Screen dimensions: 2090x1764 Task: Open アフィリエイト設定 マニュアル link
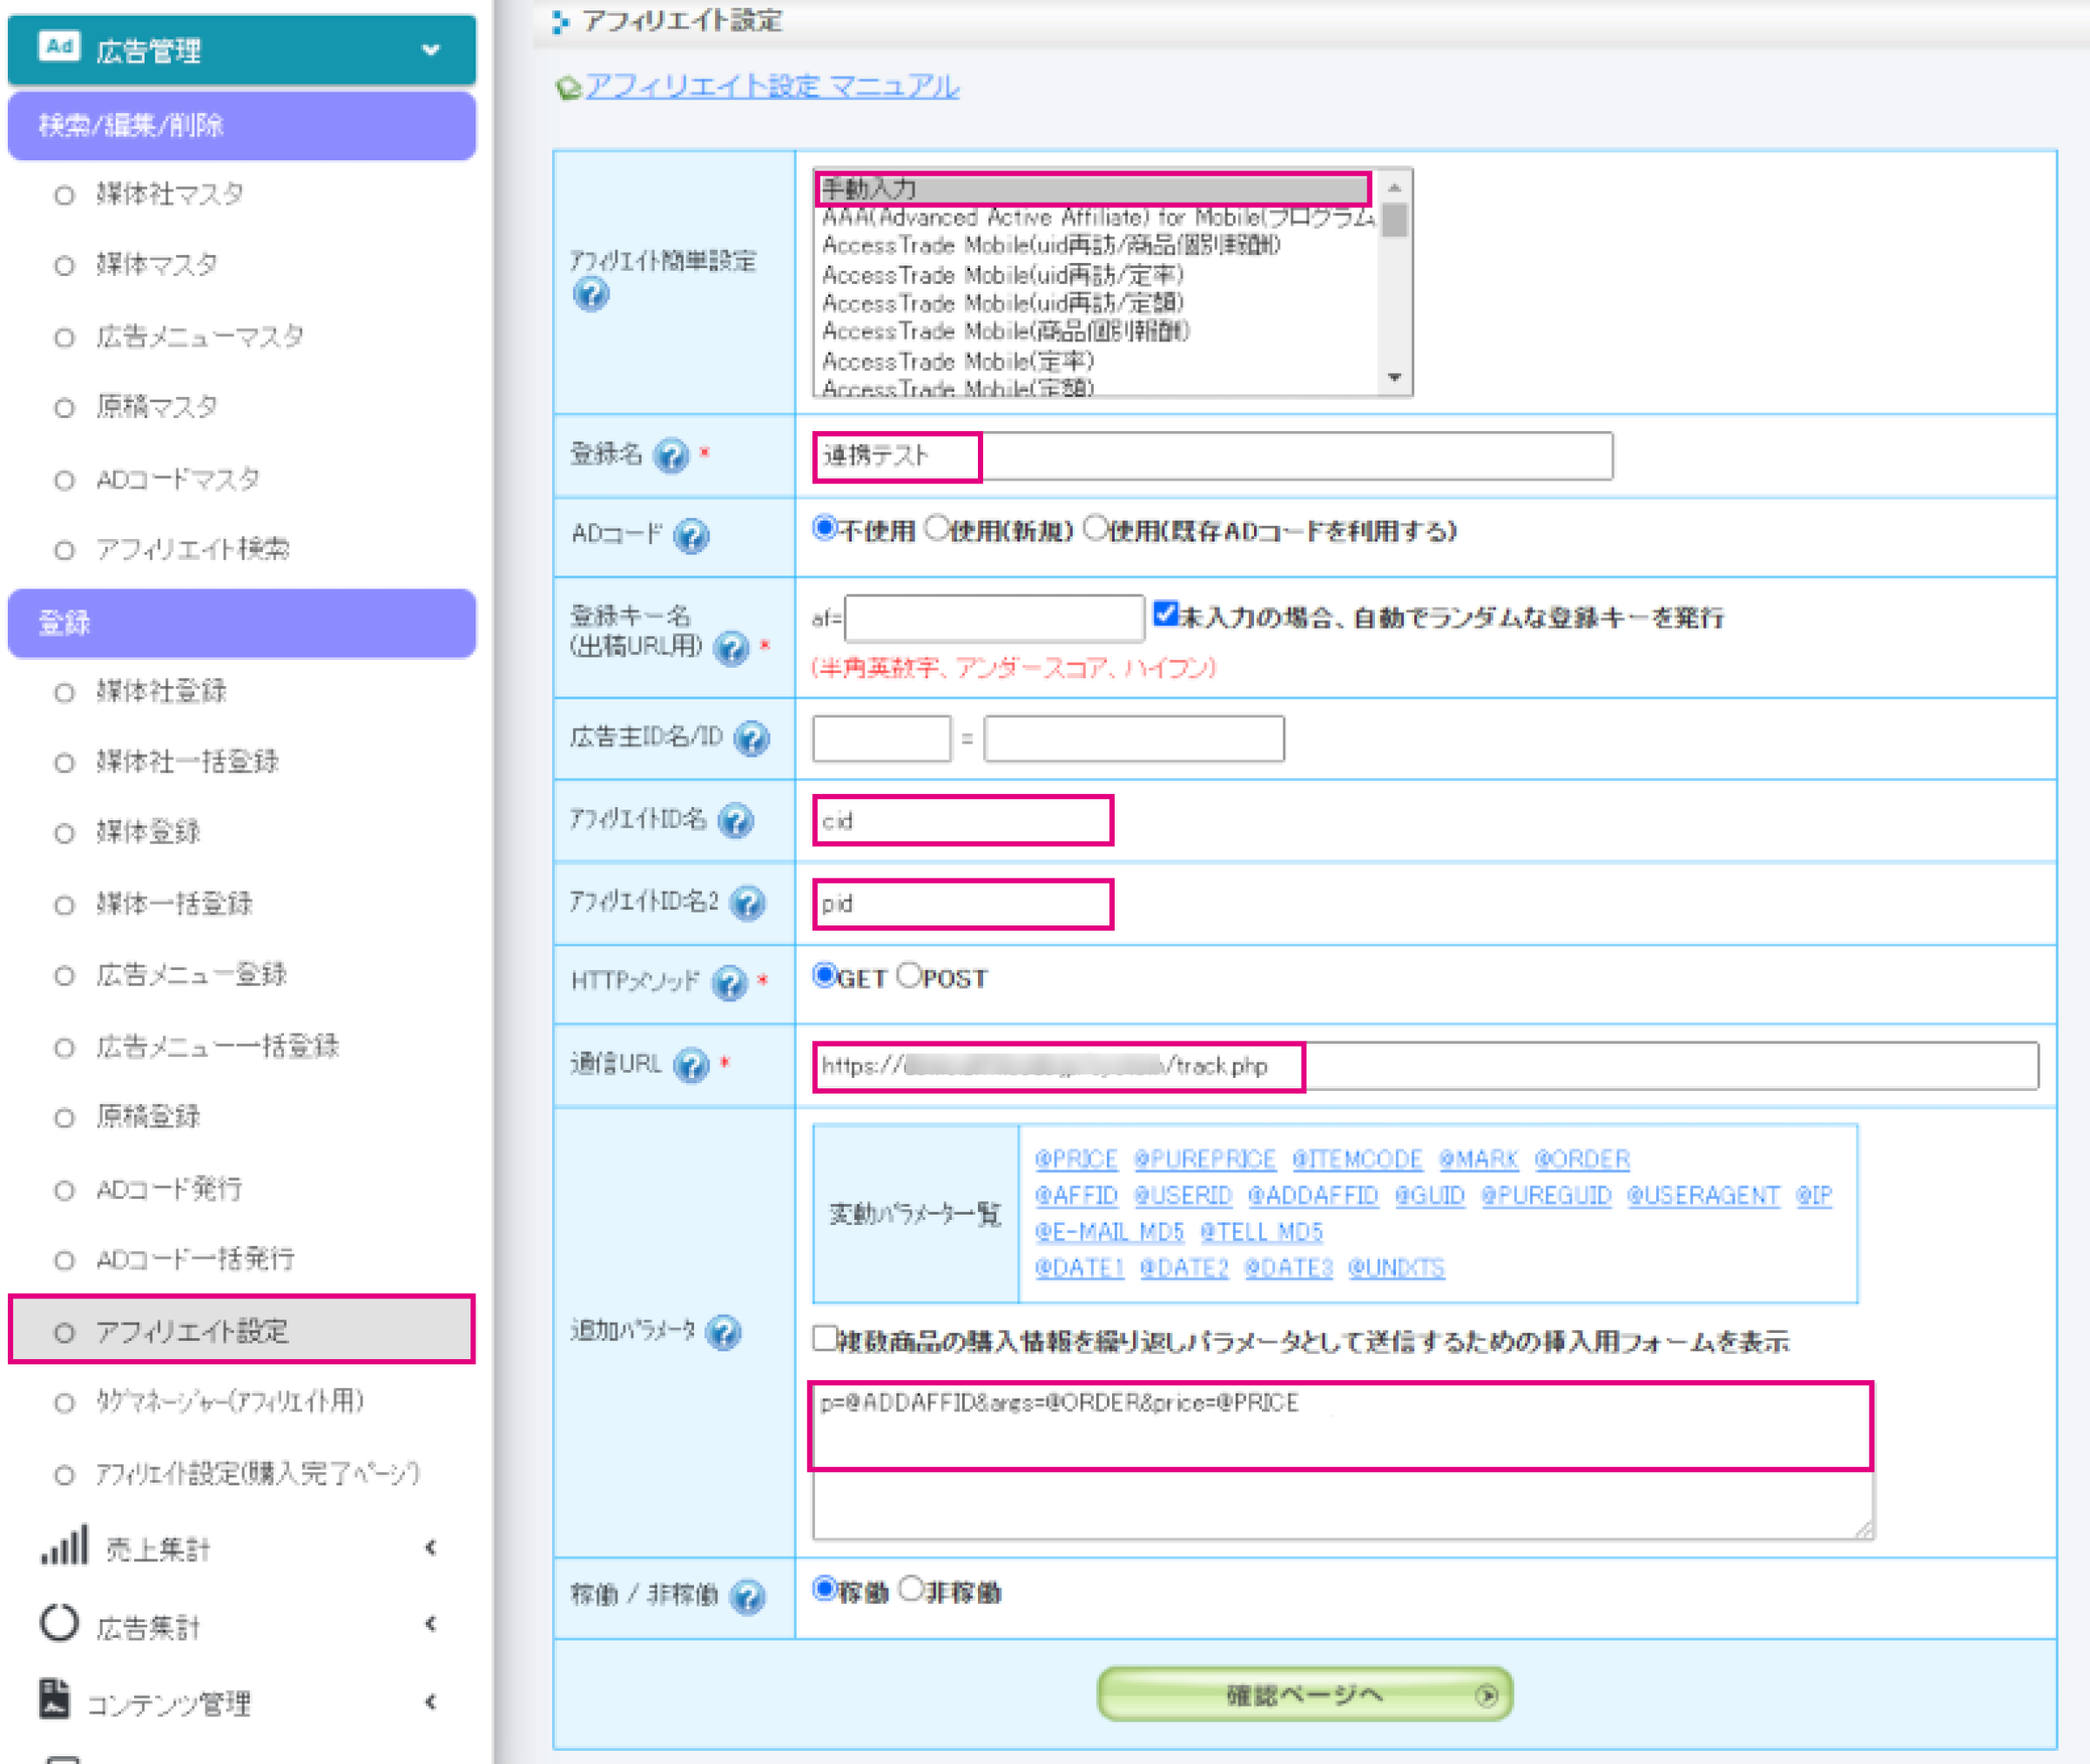[x=772, y=86]
